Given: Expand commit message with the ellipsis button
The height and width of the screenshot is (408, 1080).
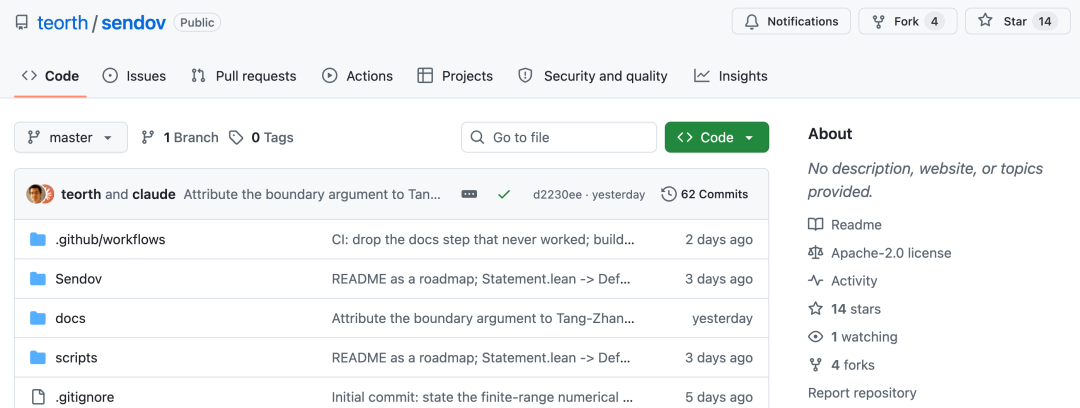Looking at the screenshot, I should pyautogui.click(x=469, y=194).
